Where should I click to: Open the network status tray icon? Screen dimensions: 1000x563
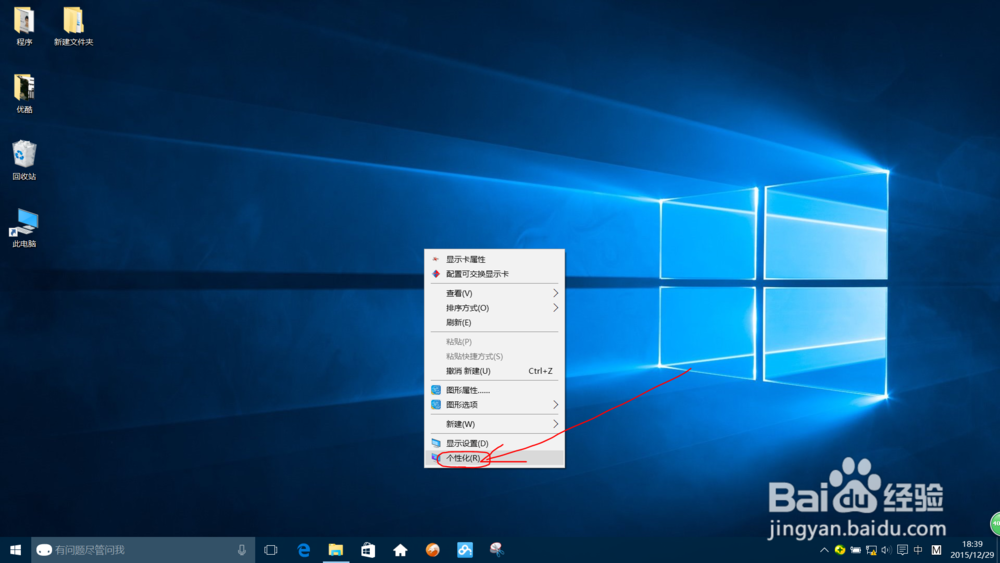871,550
